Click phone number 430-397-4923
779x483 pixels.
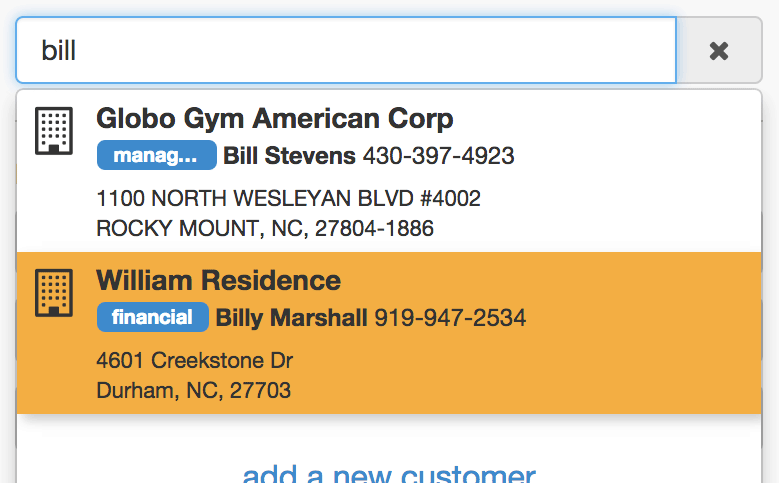pyautogui.click(x=438, y=156)
